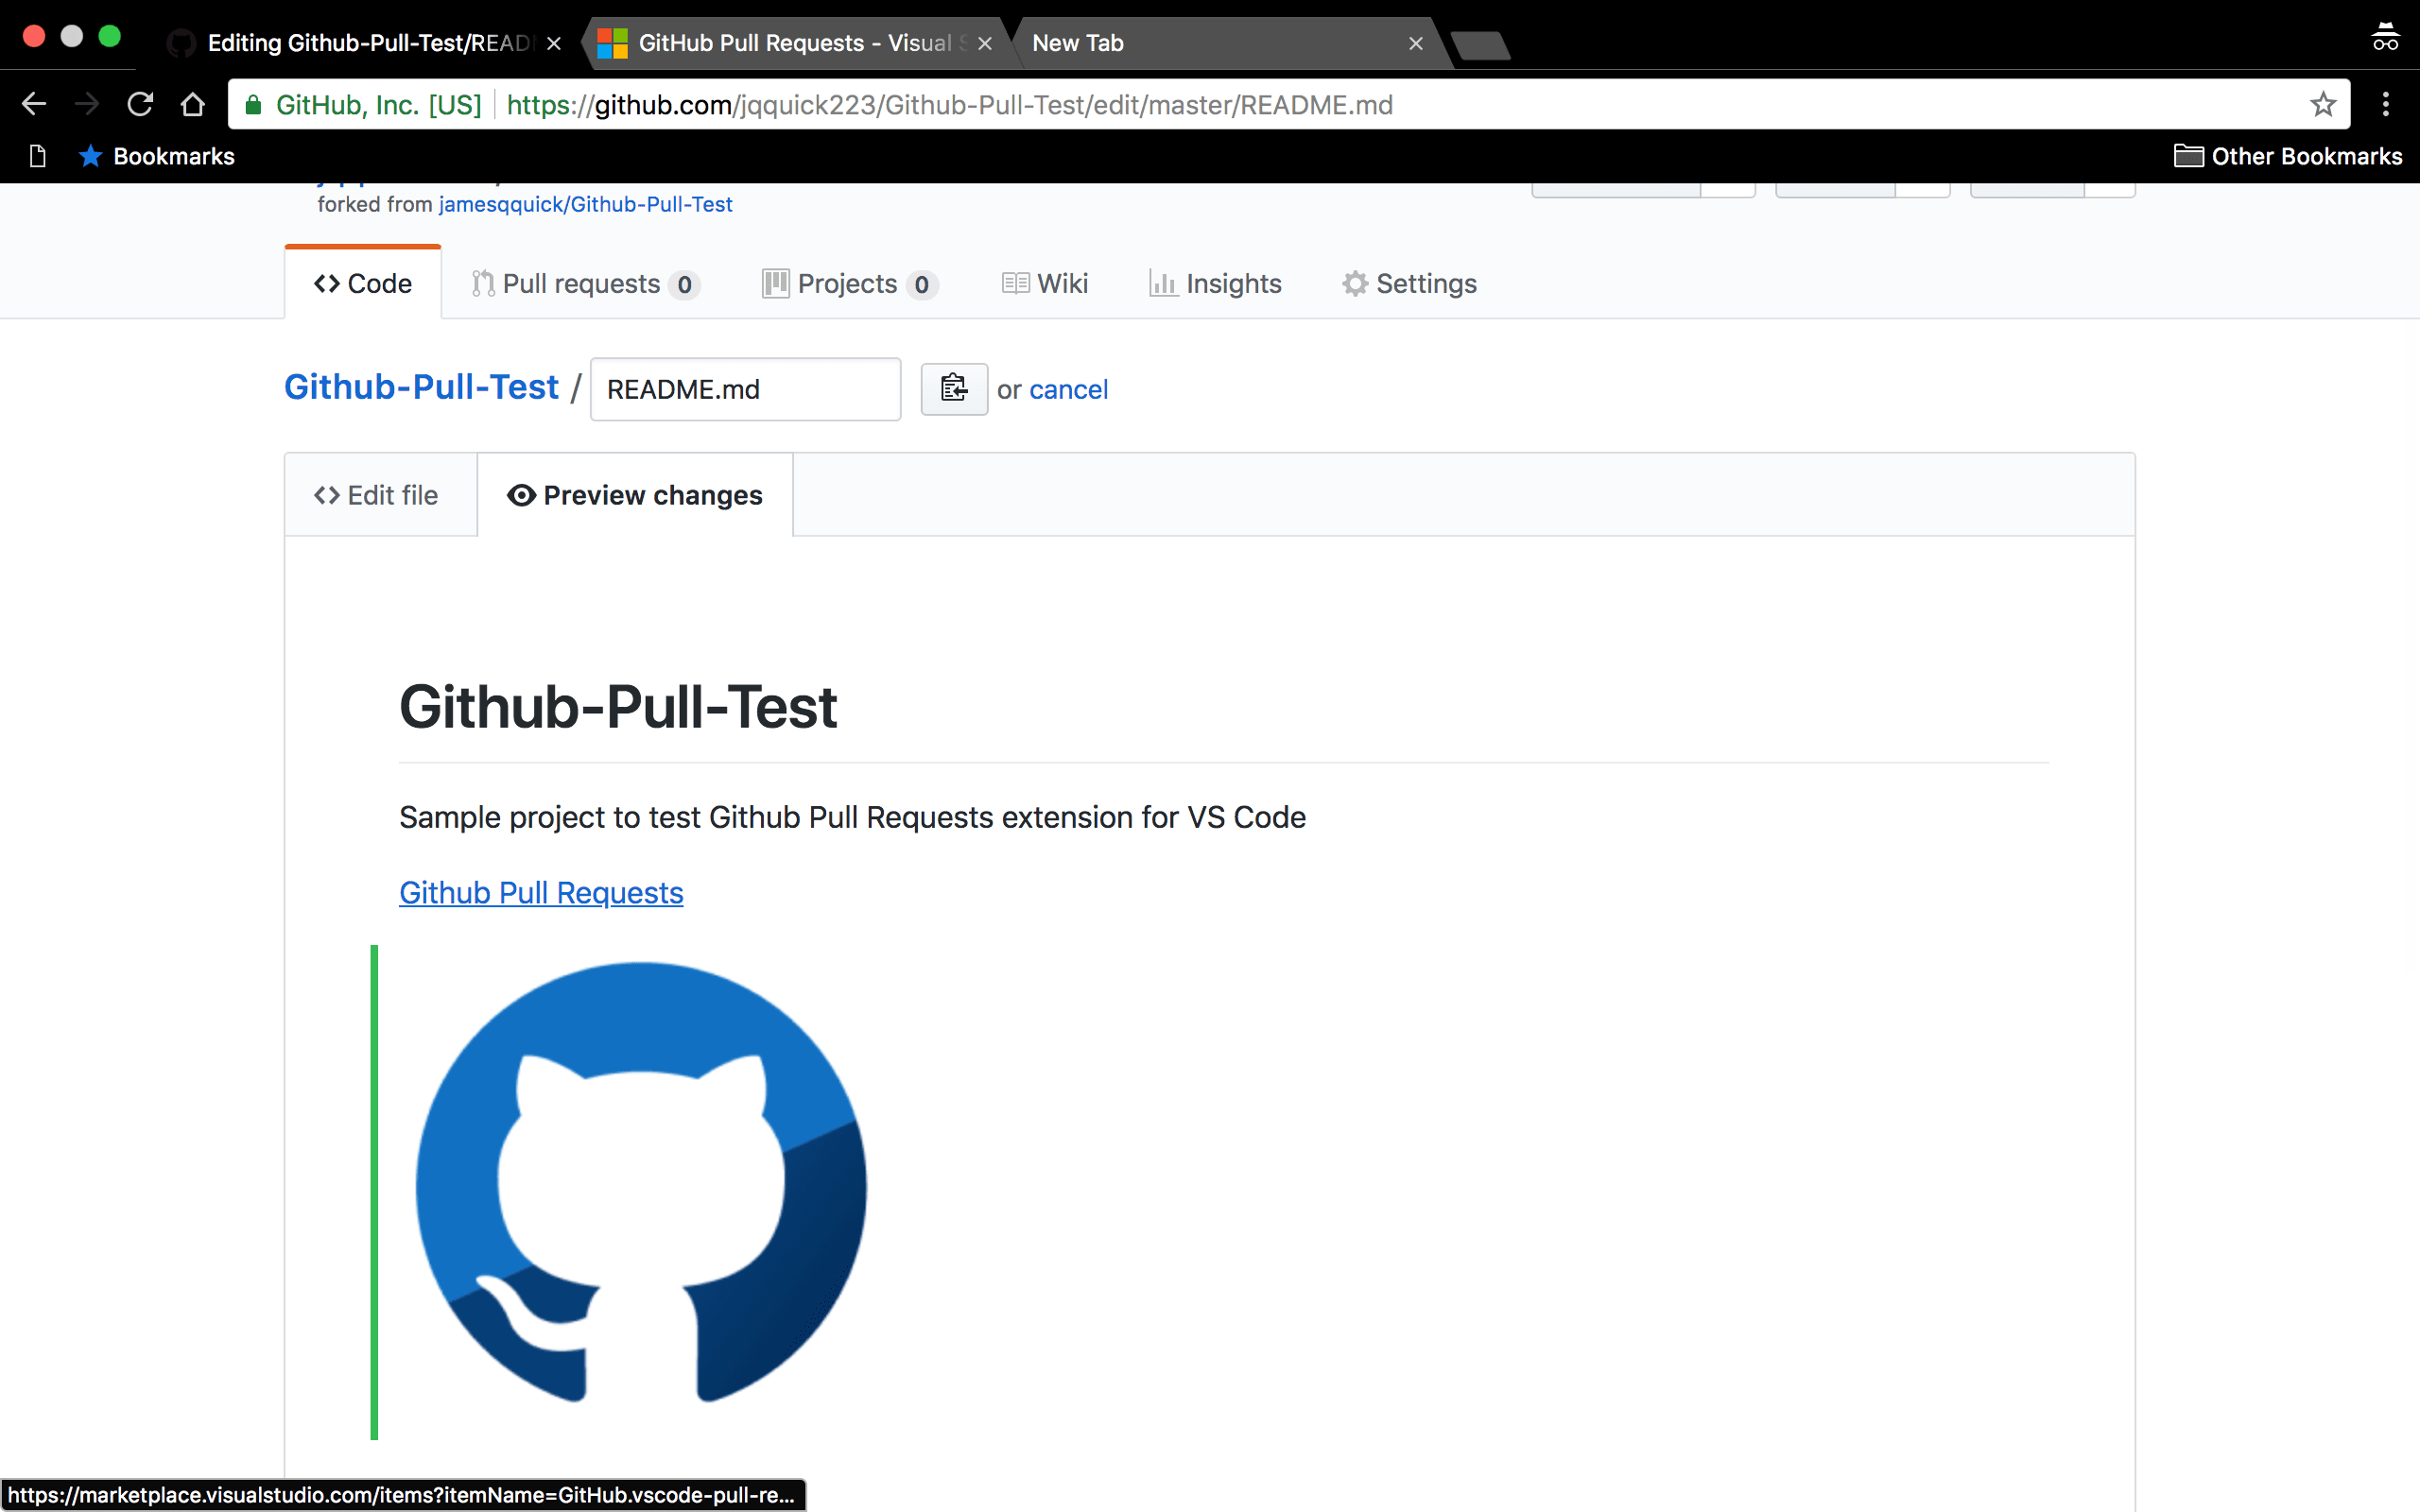Viewport: 2420px width, 1512px height.
Task: Click the cancel link
Action: [x=1068, y=389]
